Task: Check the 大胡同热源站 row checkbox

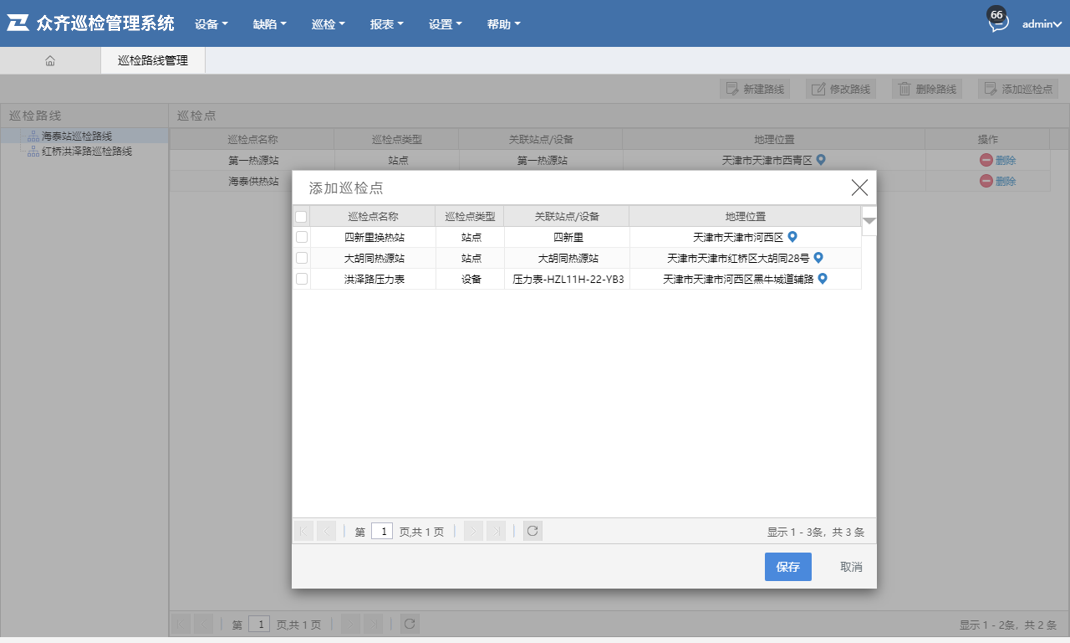Action: pyautogui.click(x=302, y=258)
